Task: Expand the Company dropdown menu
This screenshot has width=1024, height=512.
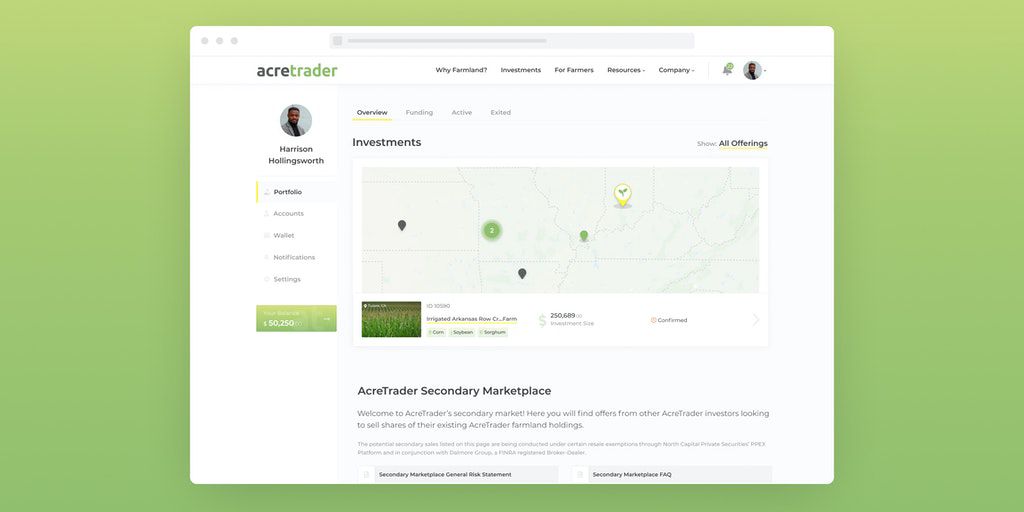Action: 676,70
